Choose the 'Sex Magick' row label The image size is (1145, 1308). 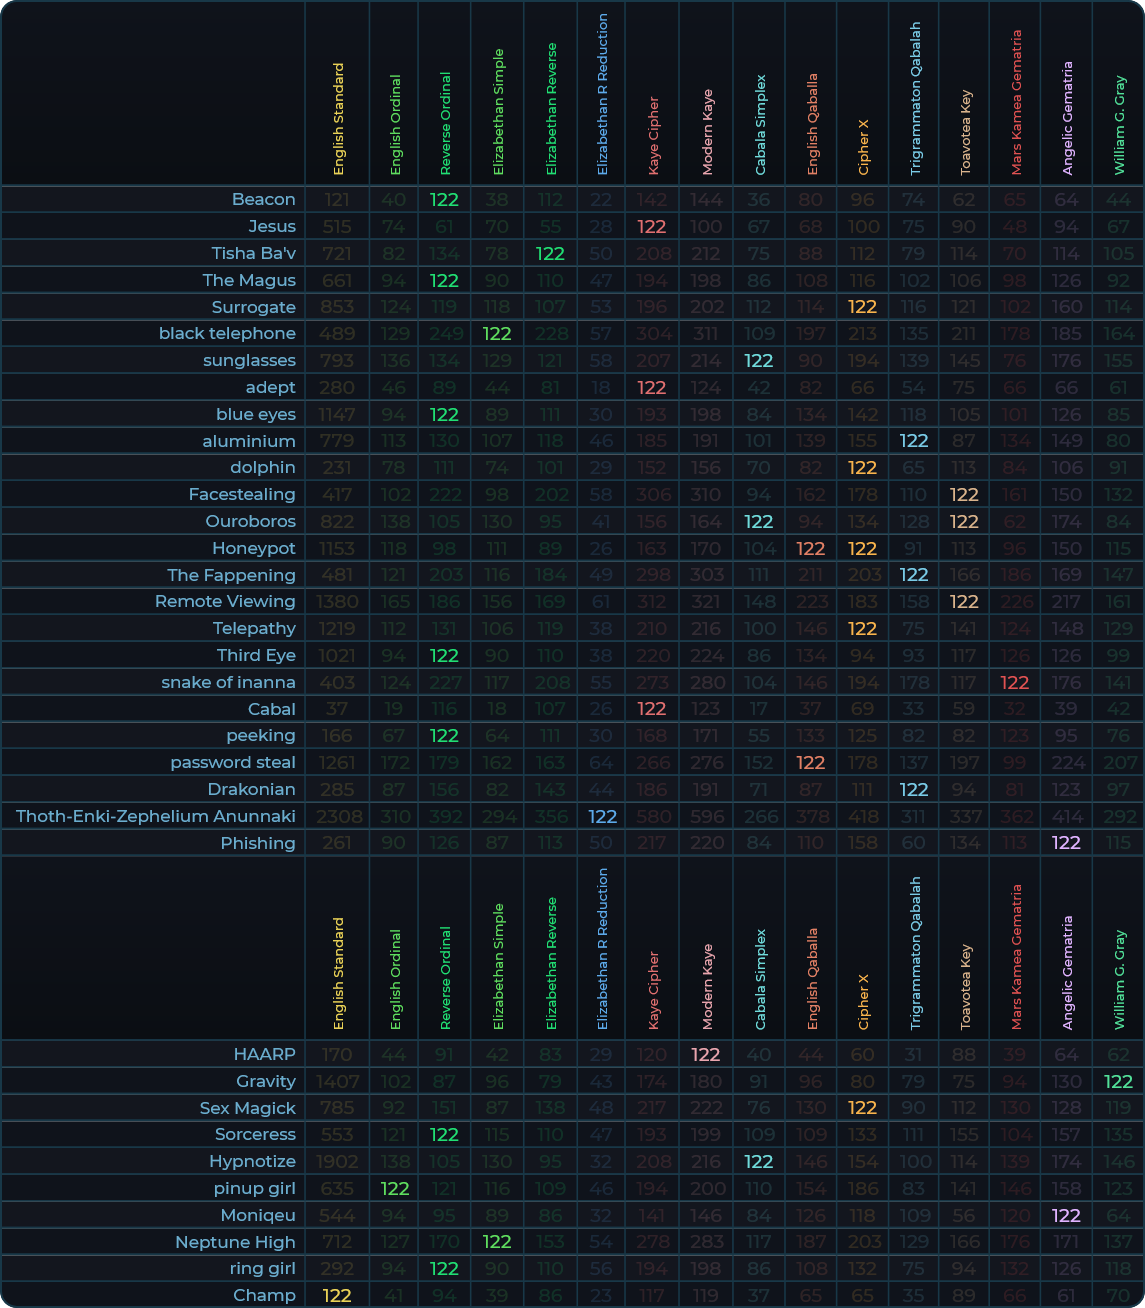point(247,1108)
